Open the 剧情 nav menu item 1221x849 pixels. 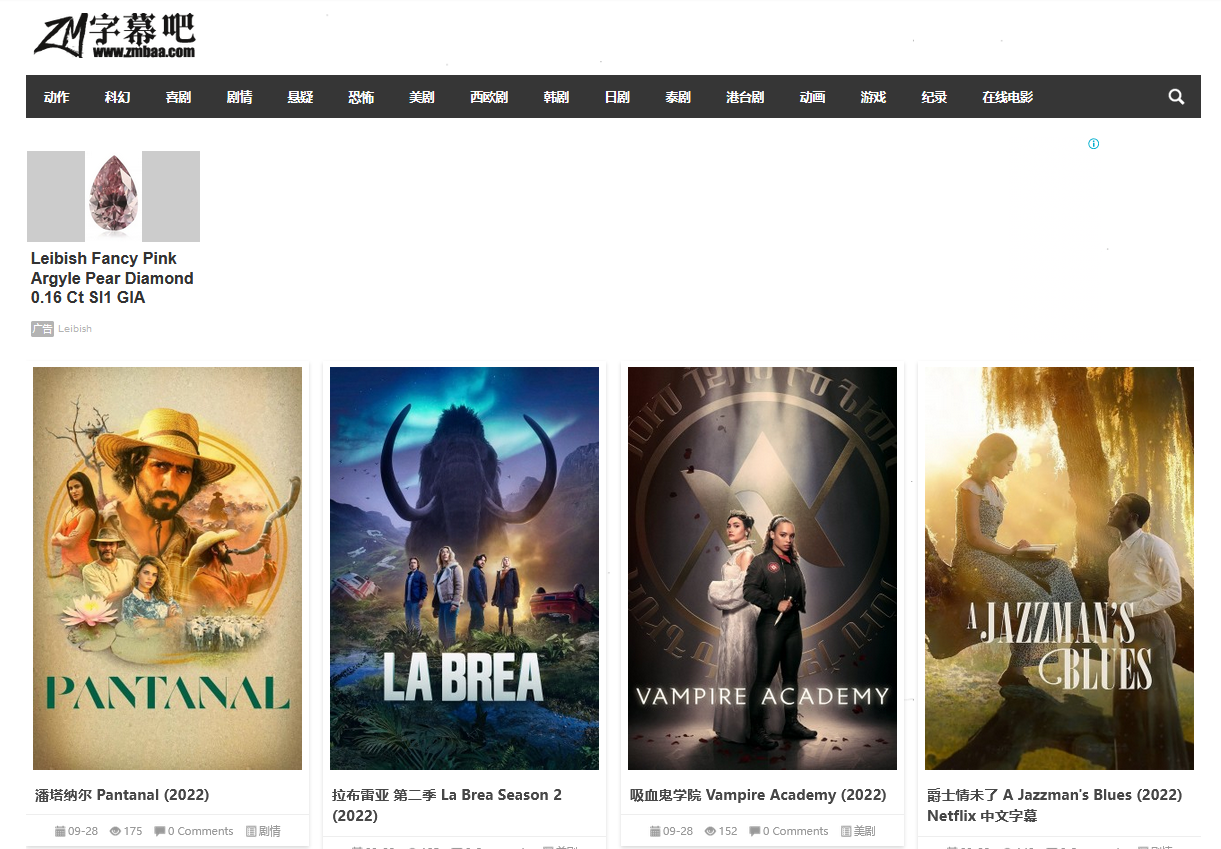[239, 97]
